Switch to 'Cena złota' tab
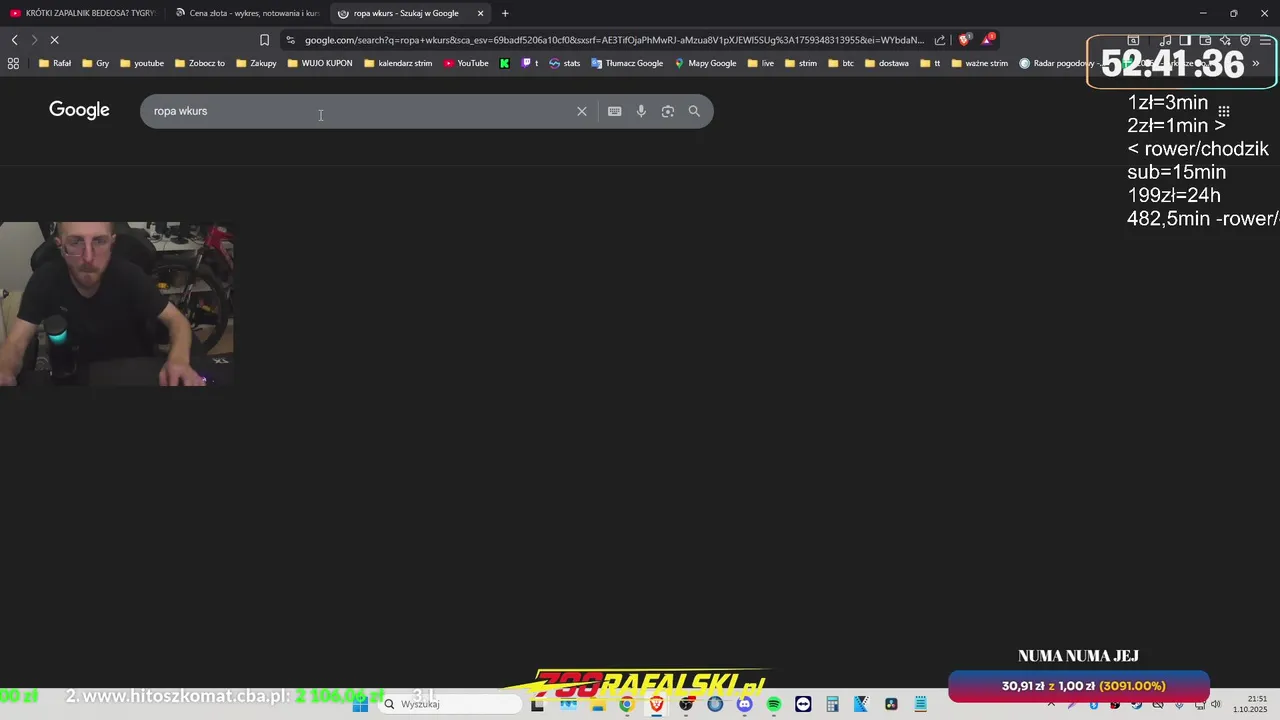1280x720 pixels. (x=246, y=13)
